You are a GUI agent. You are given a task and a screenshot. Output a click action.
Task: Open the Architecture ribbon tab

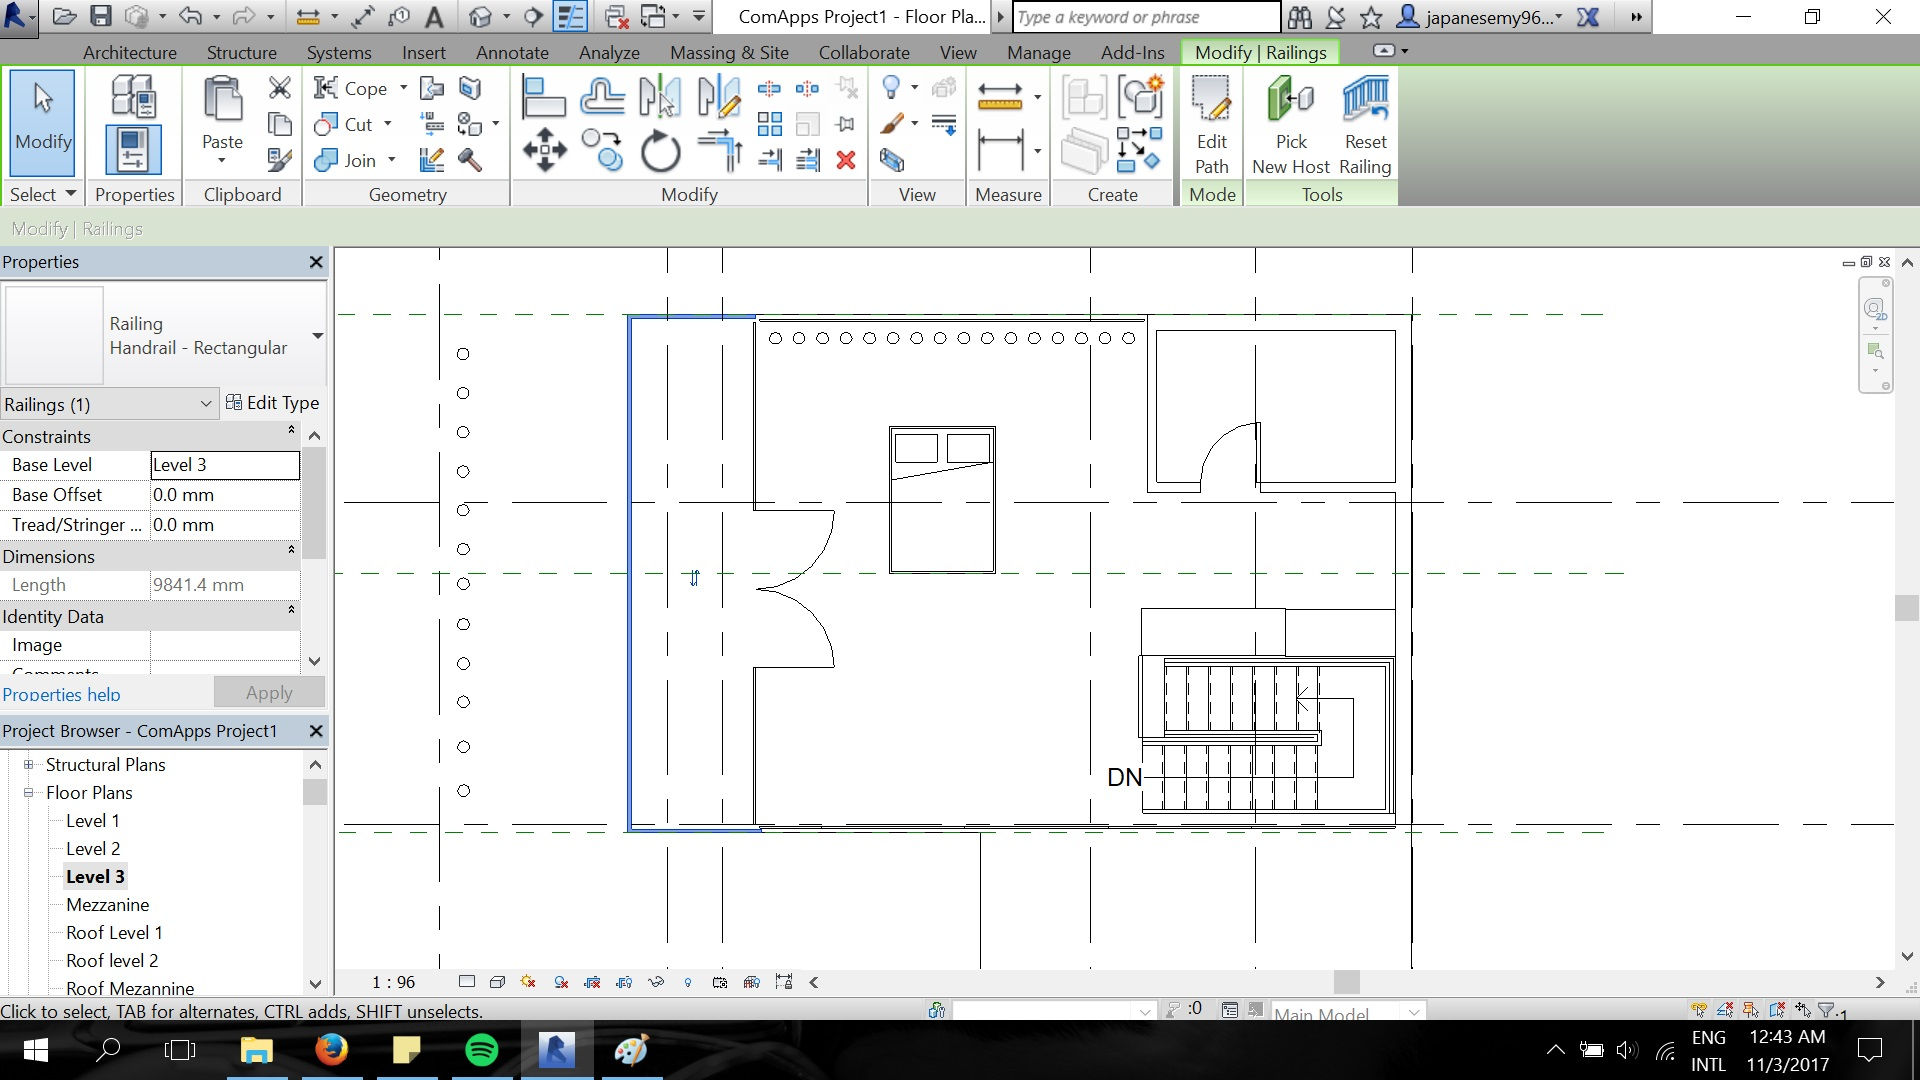coord(130,52)
